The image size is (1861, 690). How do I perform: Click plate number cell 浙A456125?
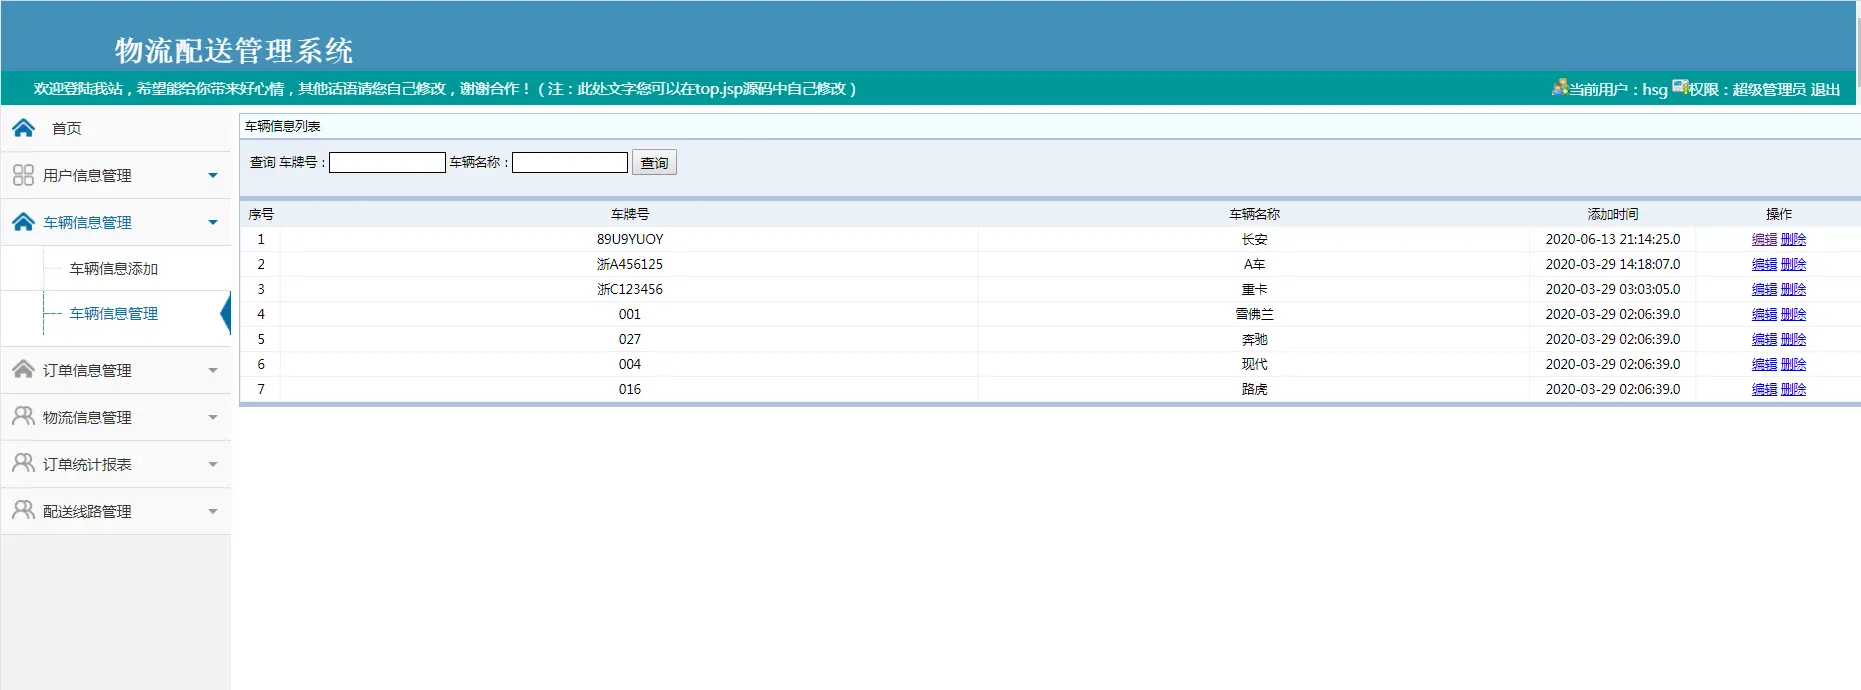pos(630,264)
